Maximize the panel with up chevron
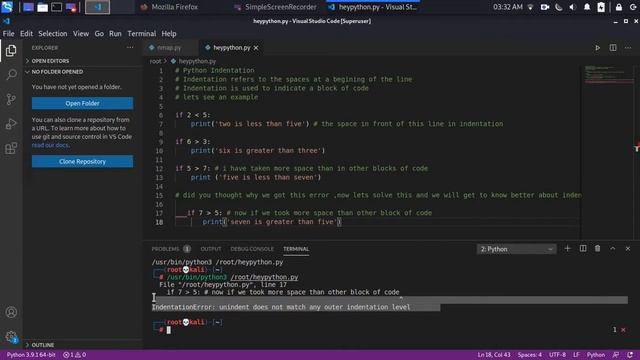 point(613,249)
